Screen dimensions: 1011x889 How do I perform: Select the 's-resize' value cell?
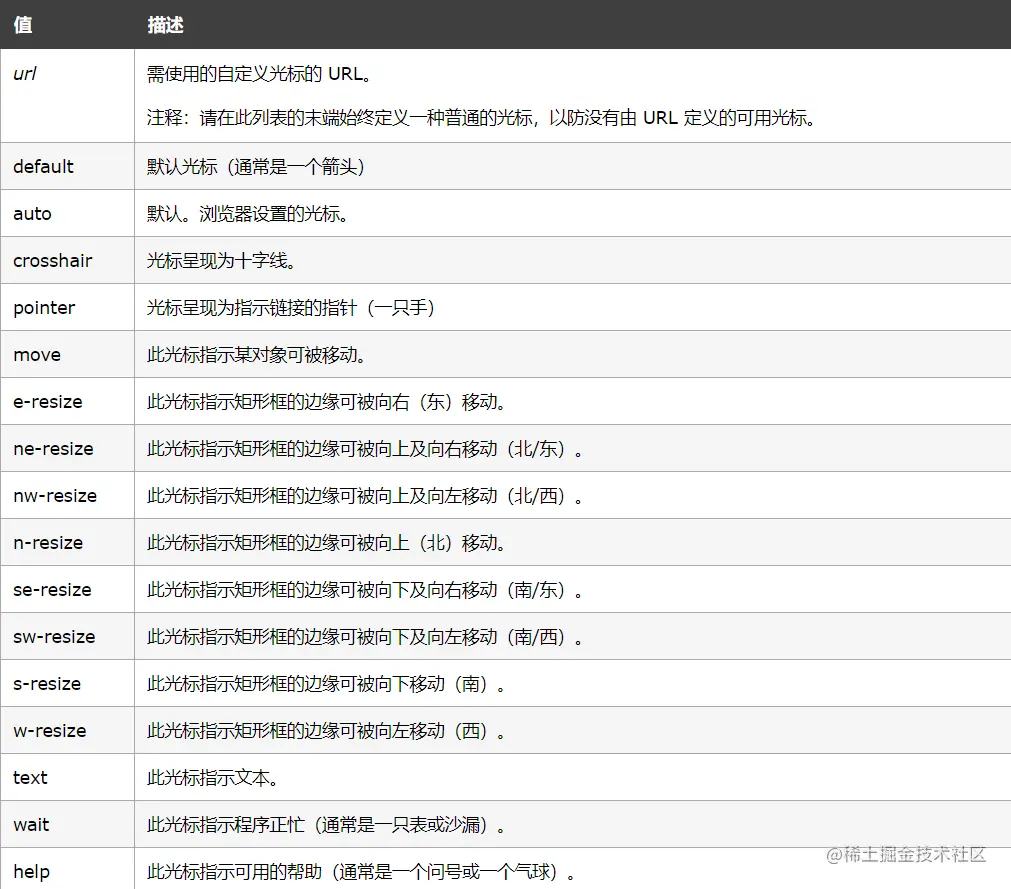point(67,684)
